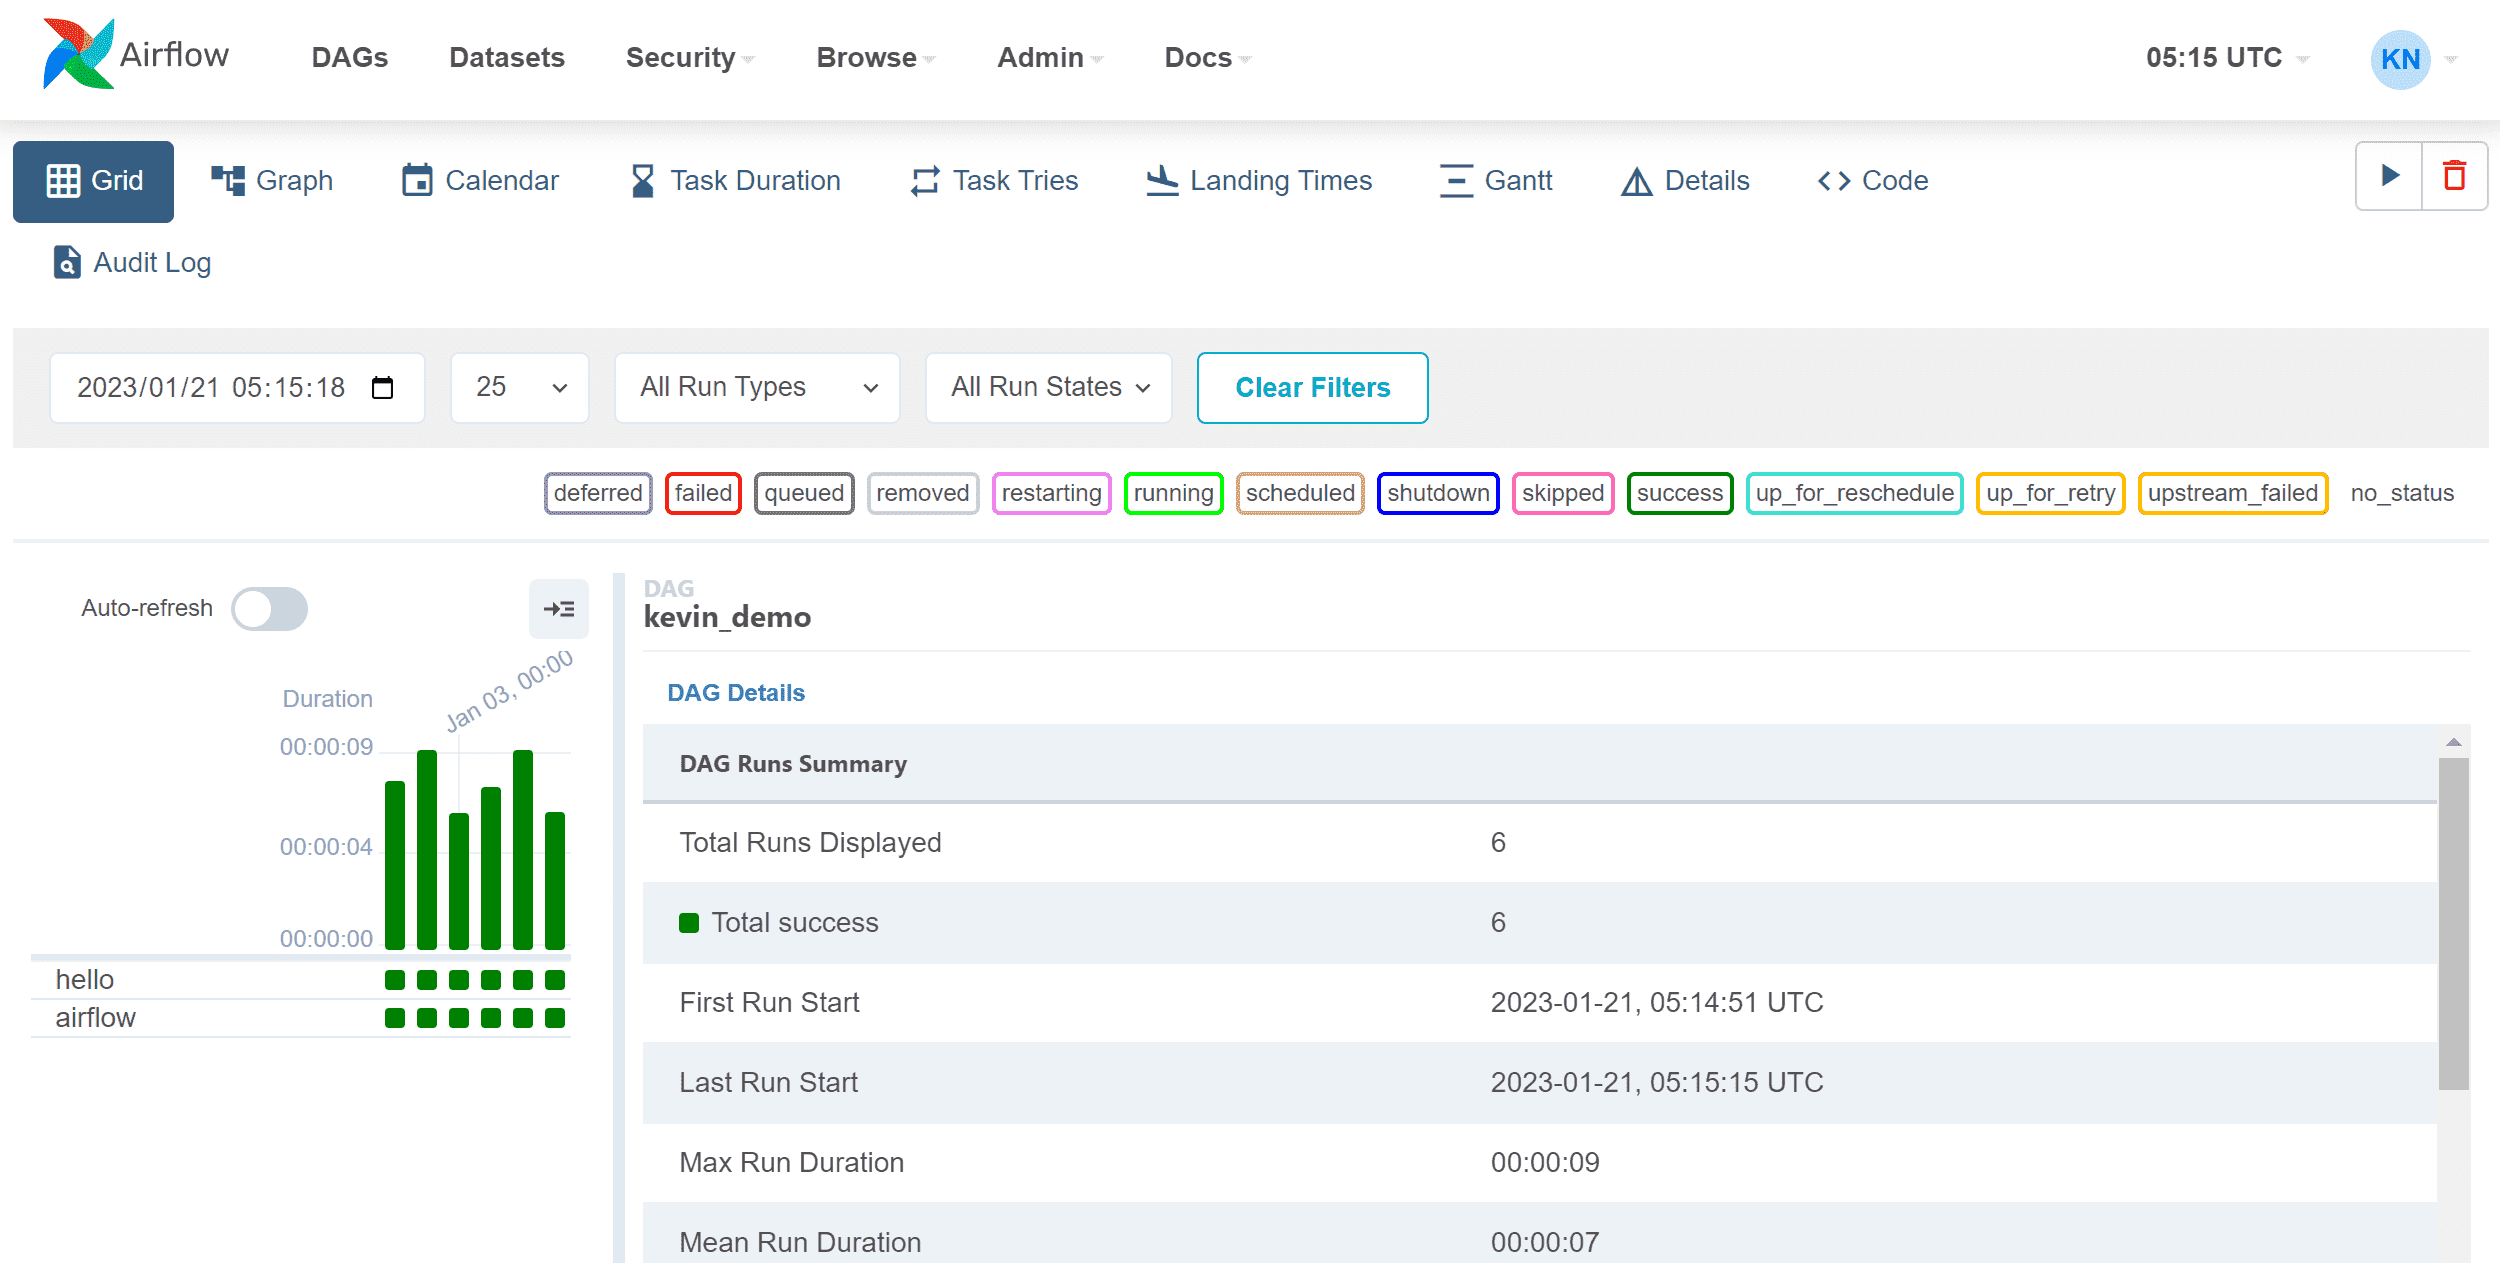
Task: Expand the Browse menu
Action: [875, 58]
